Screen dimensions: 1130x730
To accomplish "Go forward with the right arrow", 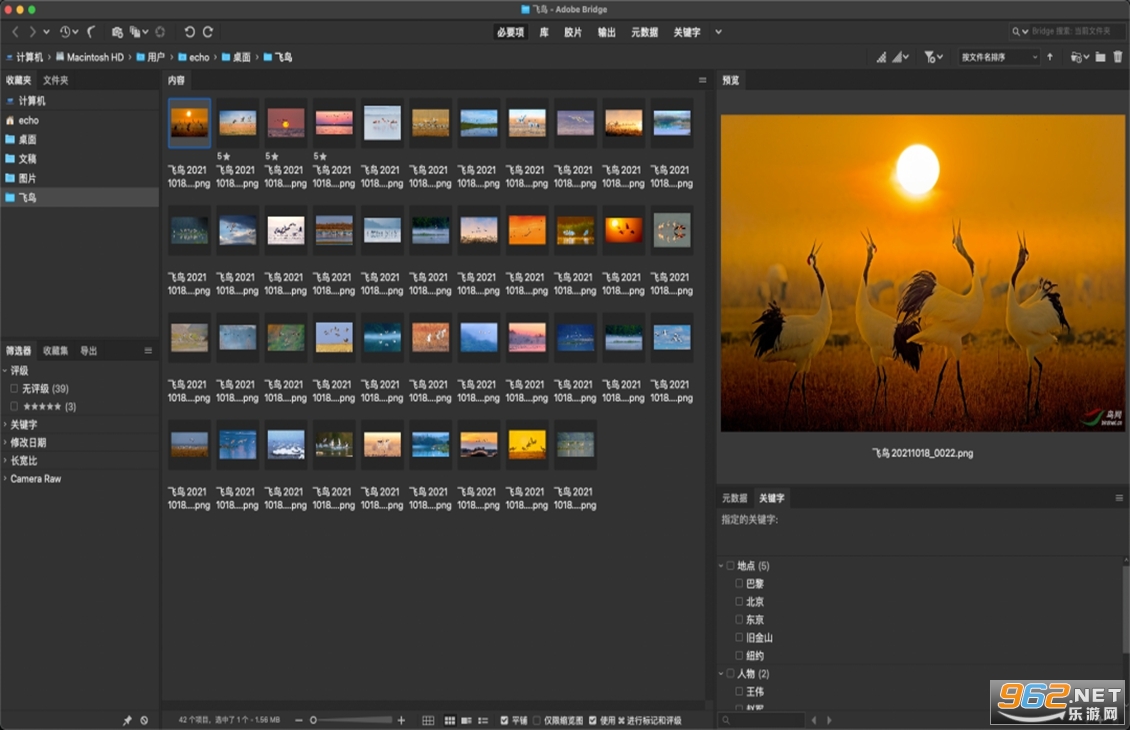I will pyautogui.click(x=32, y=32).
